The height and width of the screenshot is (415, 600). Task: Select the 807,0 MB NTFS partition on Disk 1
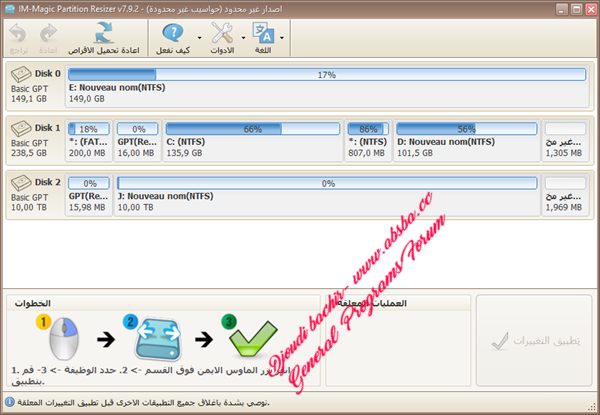coord(368,140)
